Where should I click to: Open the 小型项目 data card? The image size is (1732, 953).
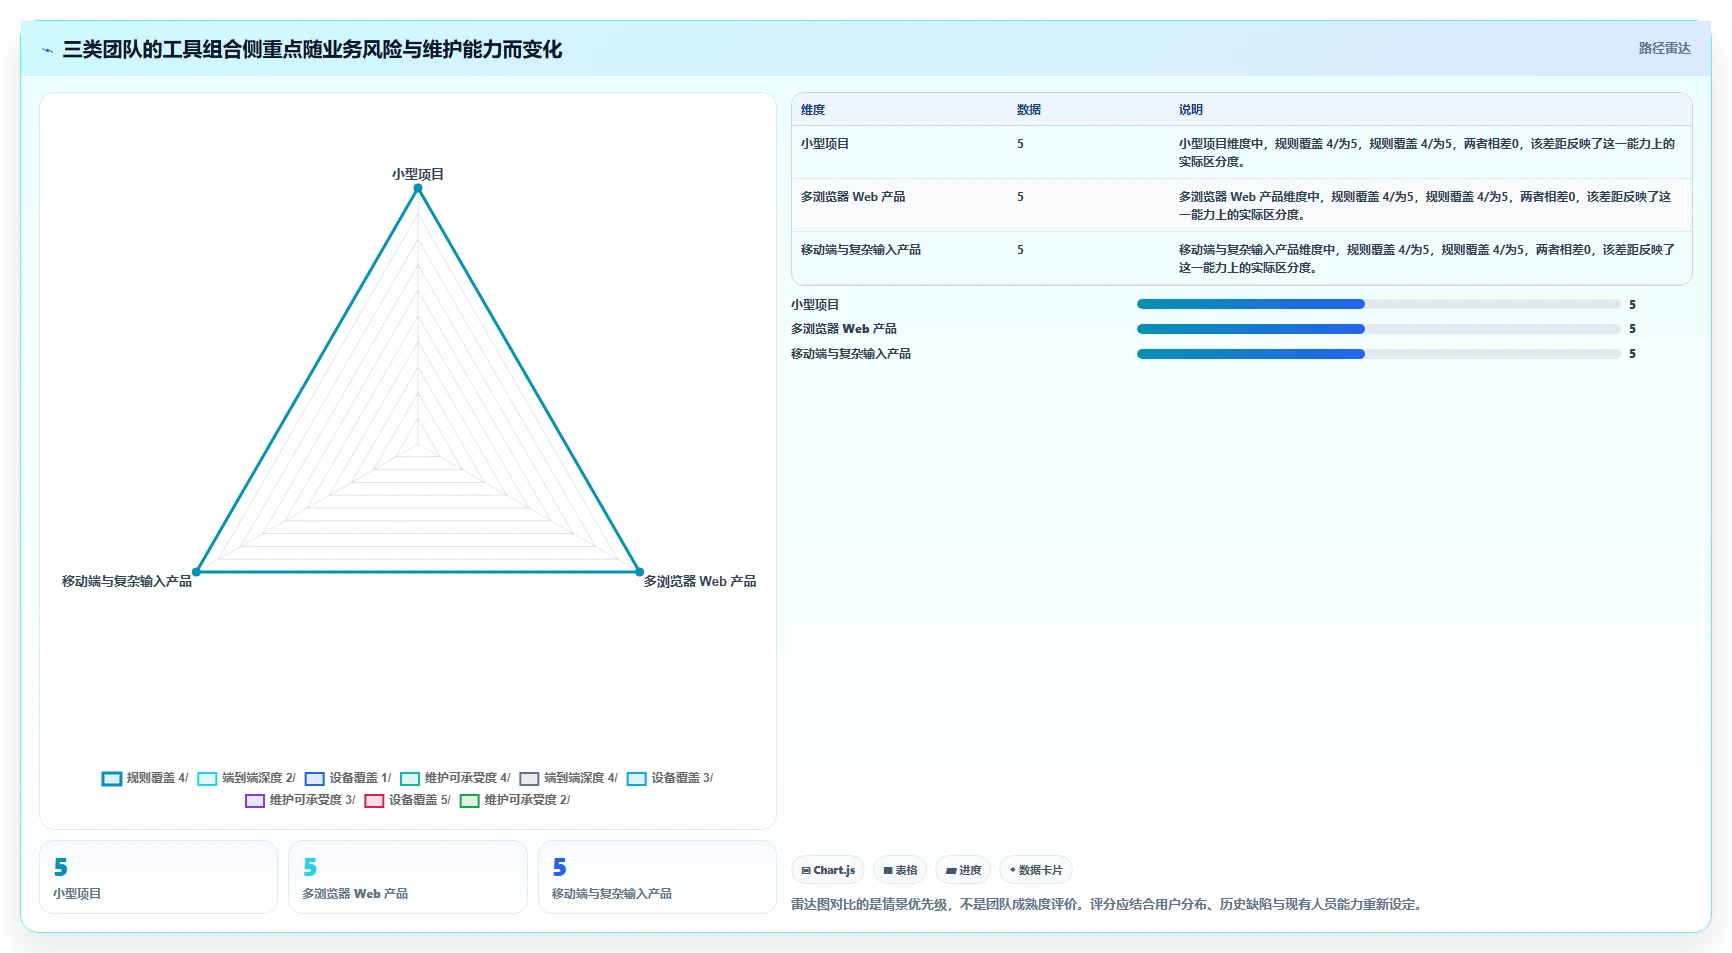click(158, 877)
